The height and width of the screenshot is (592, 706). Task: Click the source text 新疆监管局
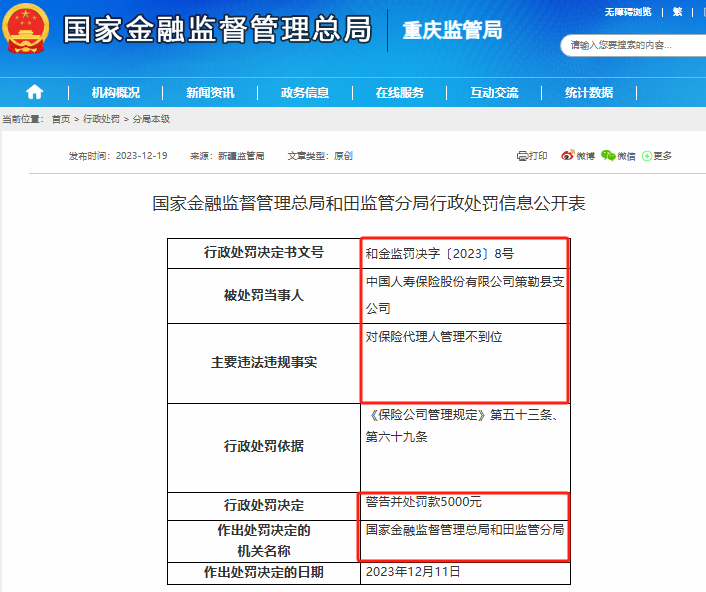click(x=241, y=156)
